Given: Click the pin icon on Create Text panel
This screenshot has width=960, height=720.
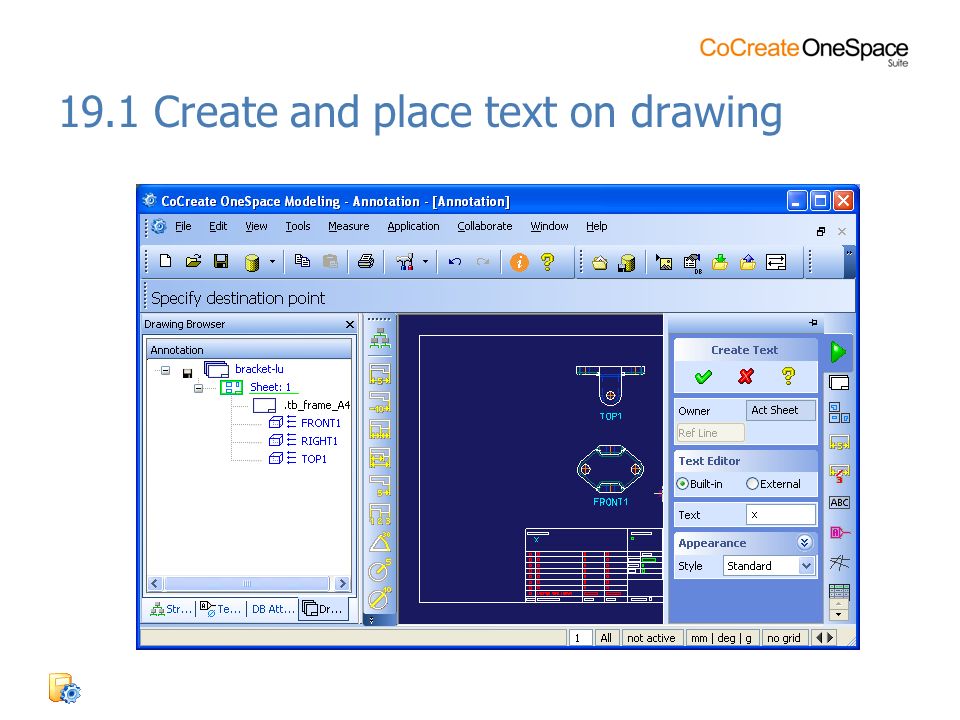Looking at the screenshot, I should [813, 322].
